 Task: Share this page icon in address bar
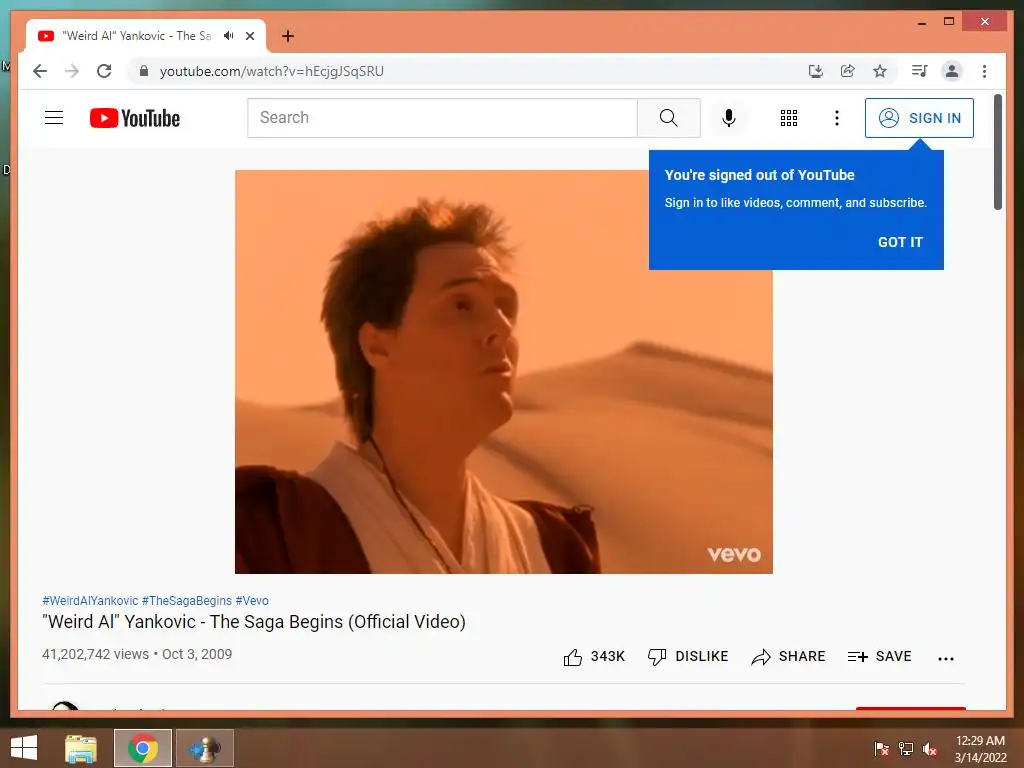pos(848,71)
